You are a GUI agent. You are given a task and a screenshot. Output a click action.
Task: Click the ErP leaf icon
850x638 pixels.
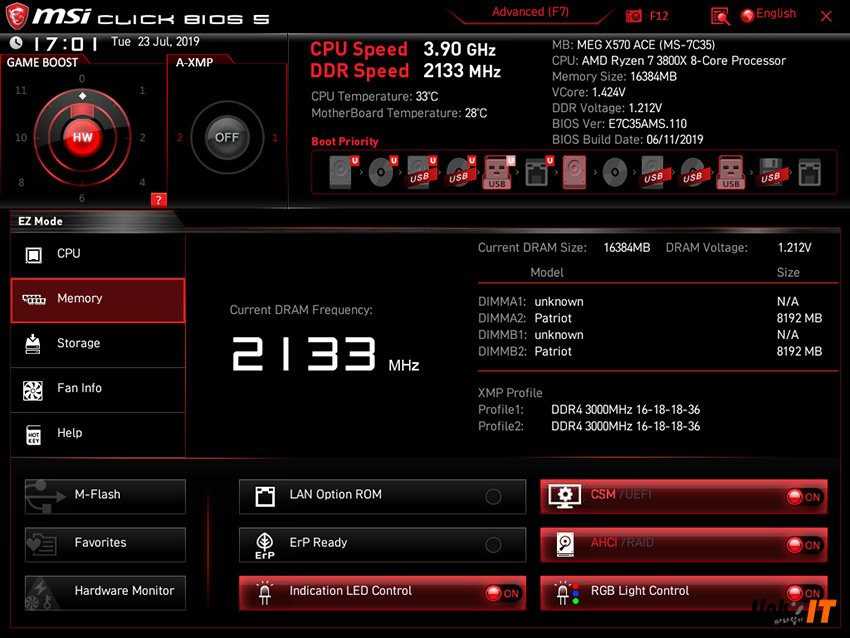(265, 545)
